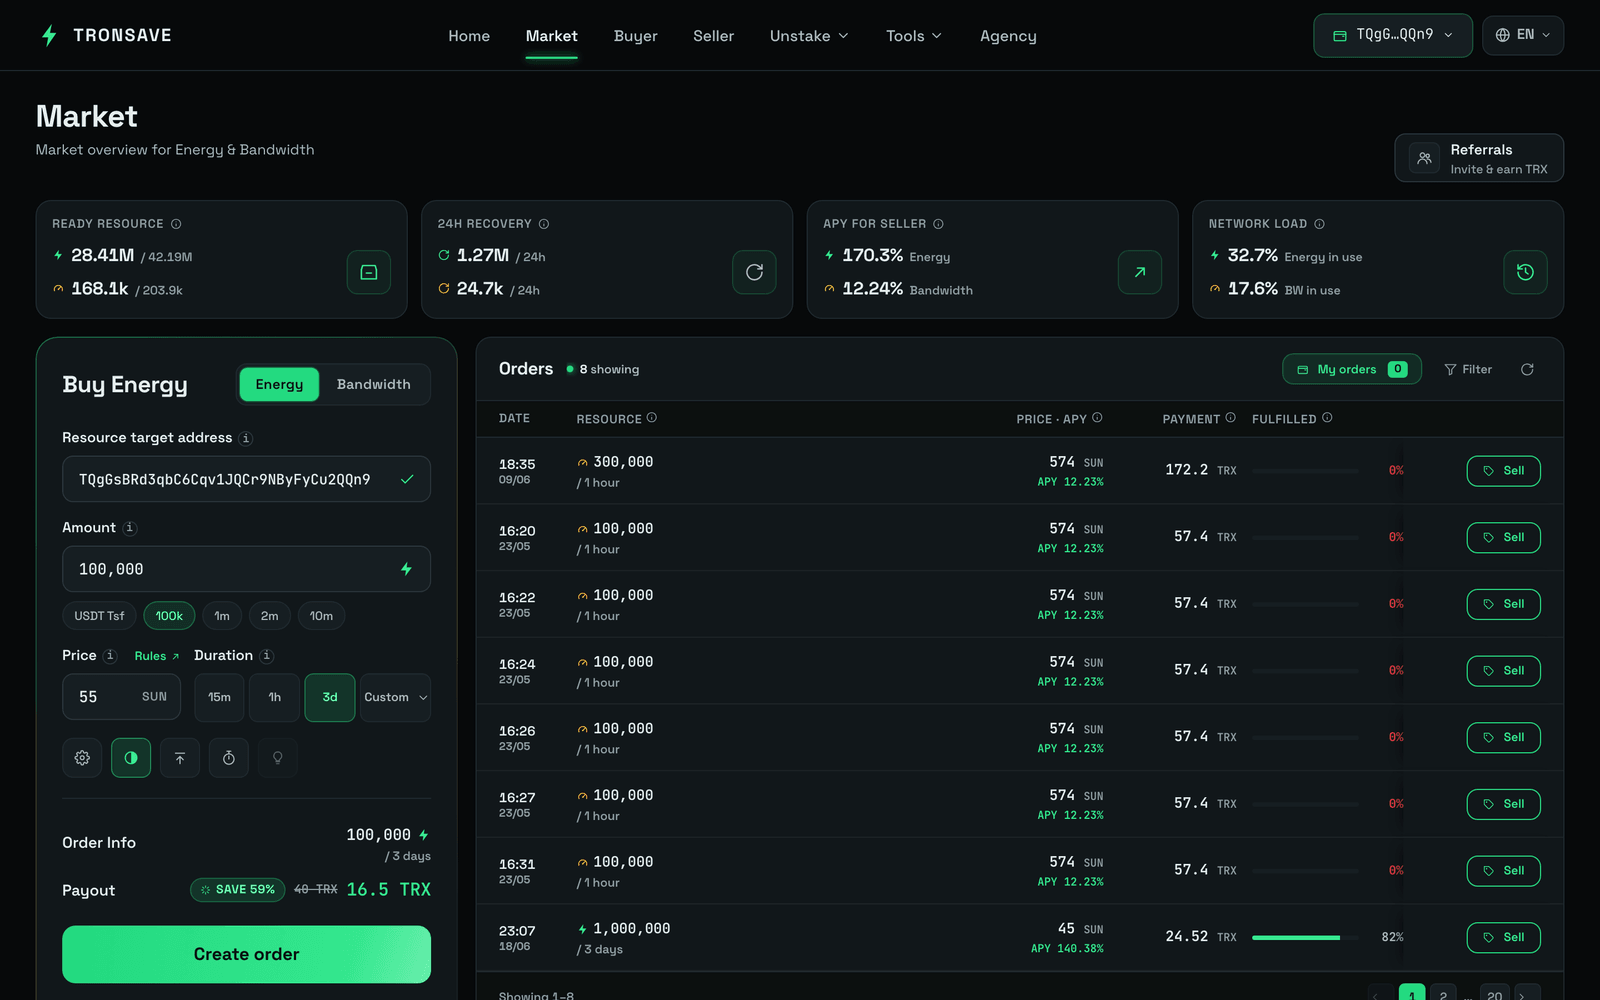
Task: Select the 10m amount preset
Action: 321,616
